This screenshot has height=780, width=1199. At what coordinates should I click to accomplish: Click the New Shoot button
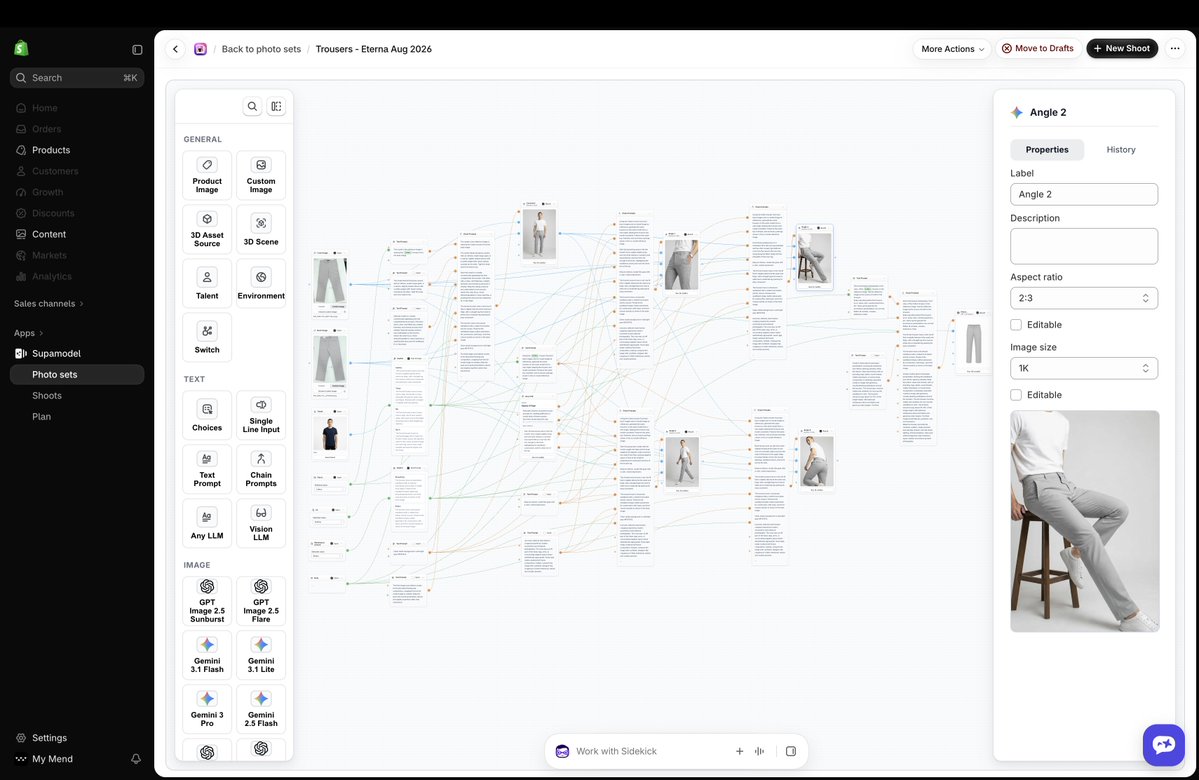click(1122, 48)
